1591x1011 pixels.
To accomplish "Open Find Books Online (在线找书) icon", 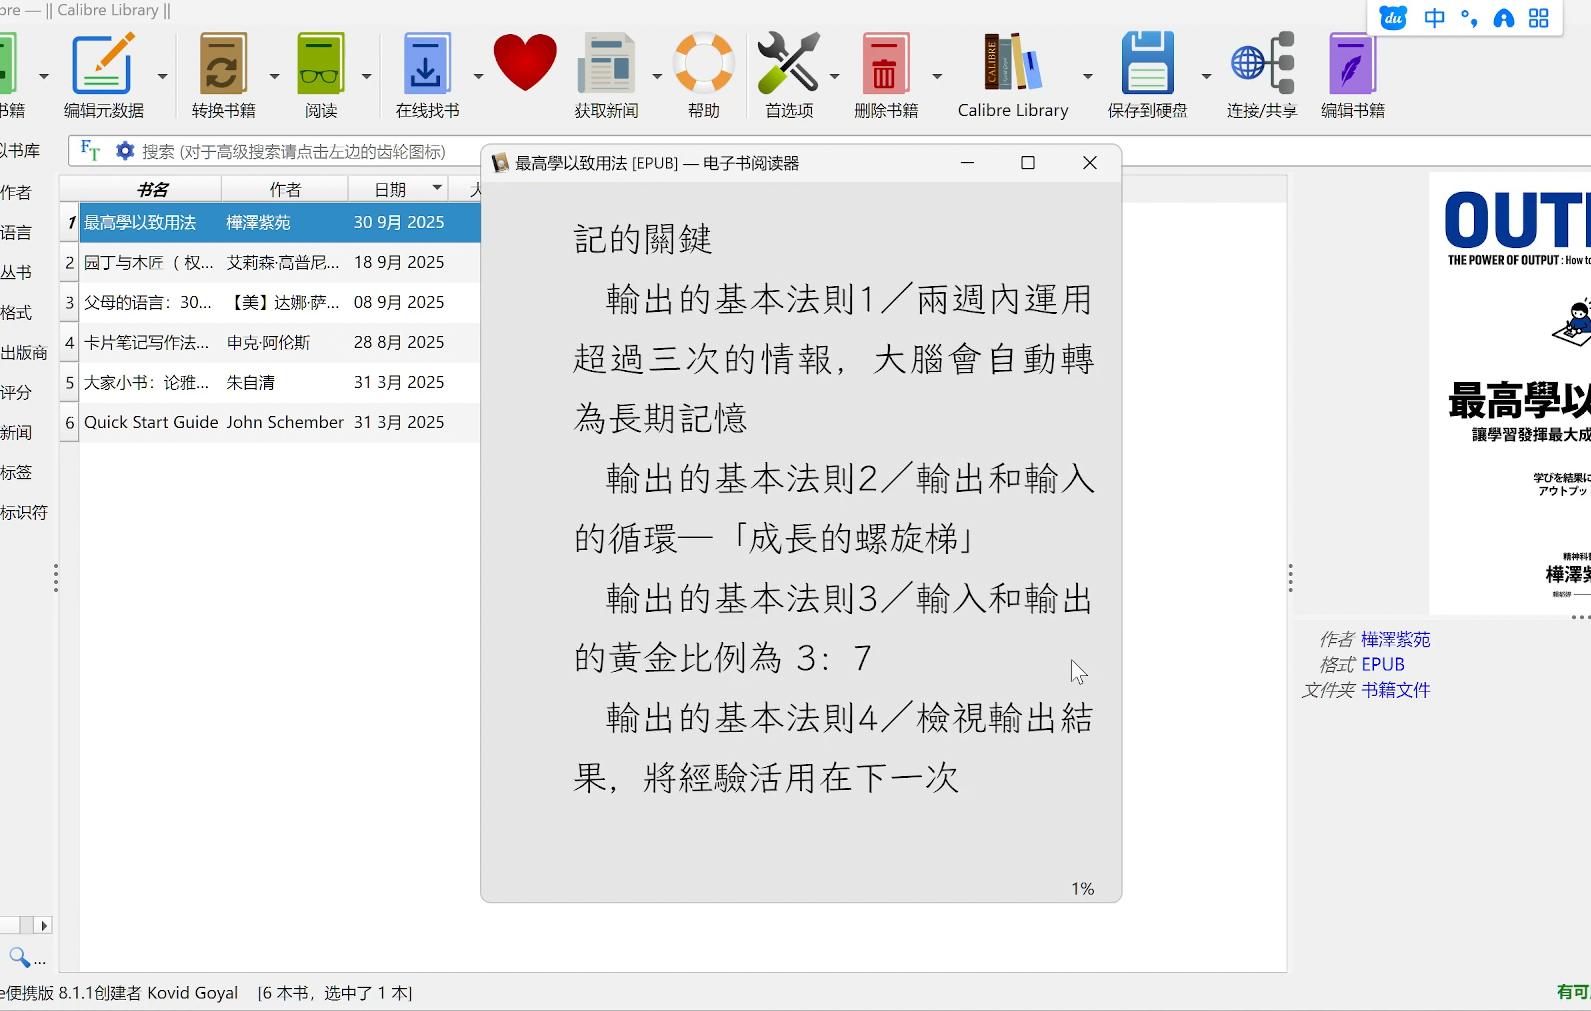I will pyautogui.click(x=427, y=64).
